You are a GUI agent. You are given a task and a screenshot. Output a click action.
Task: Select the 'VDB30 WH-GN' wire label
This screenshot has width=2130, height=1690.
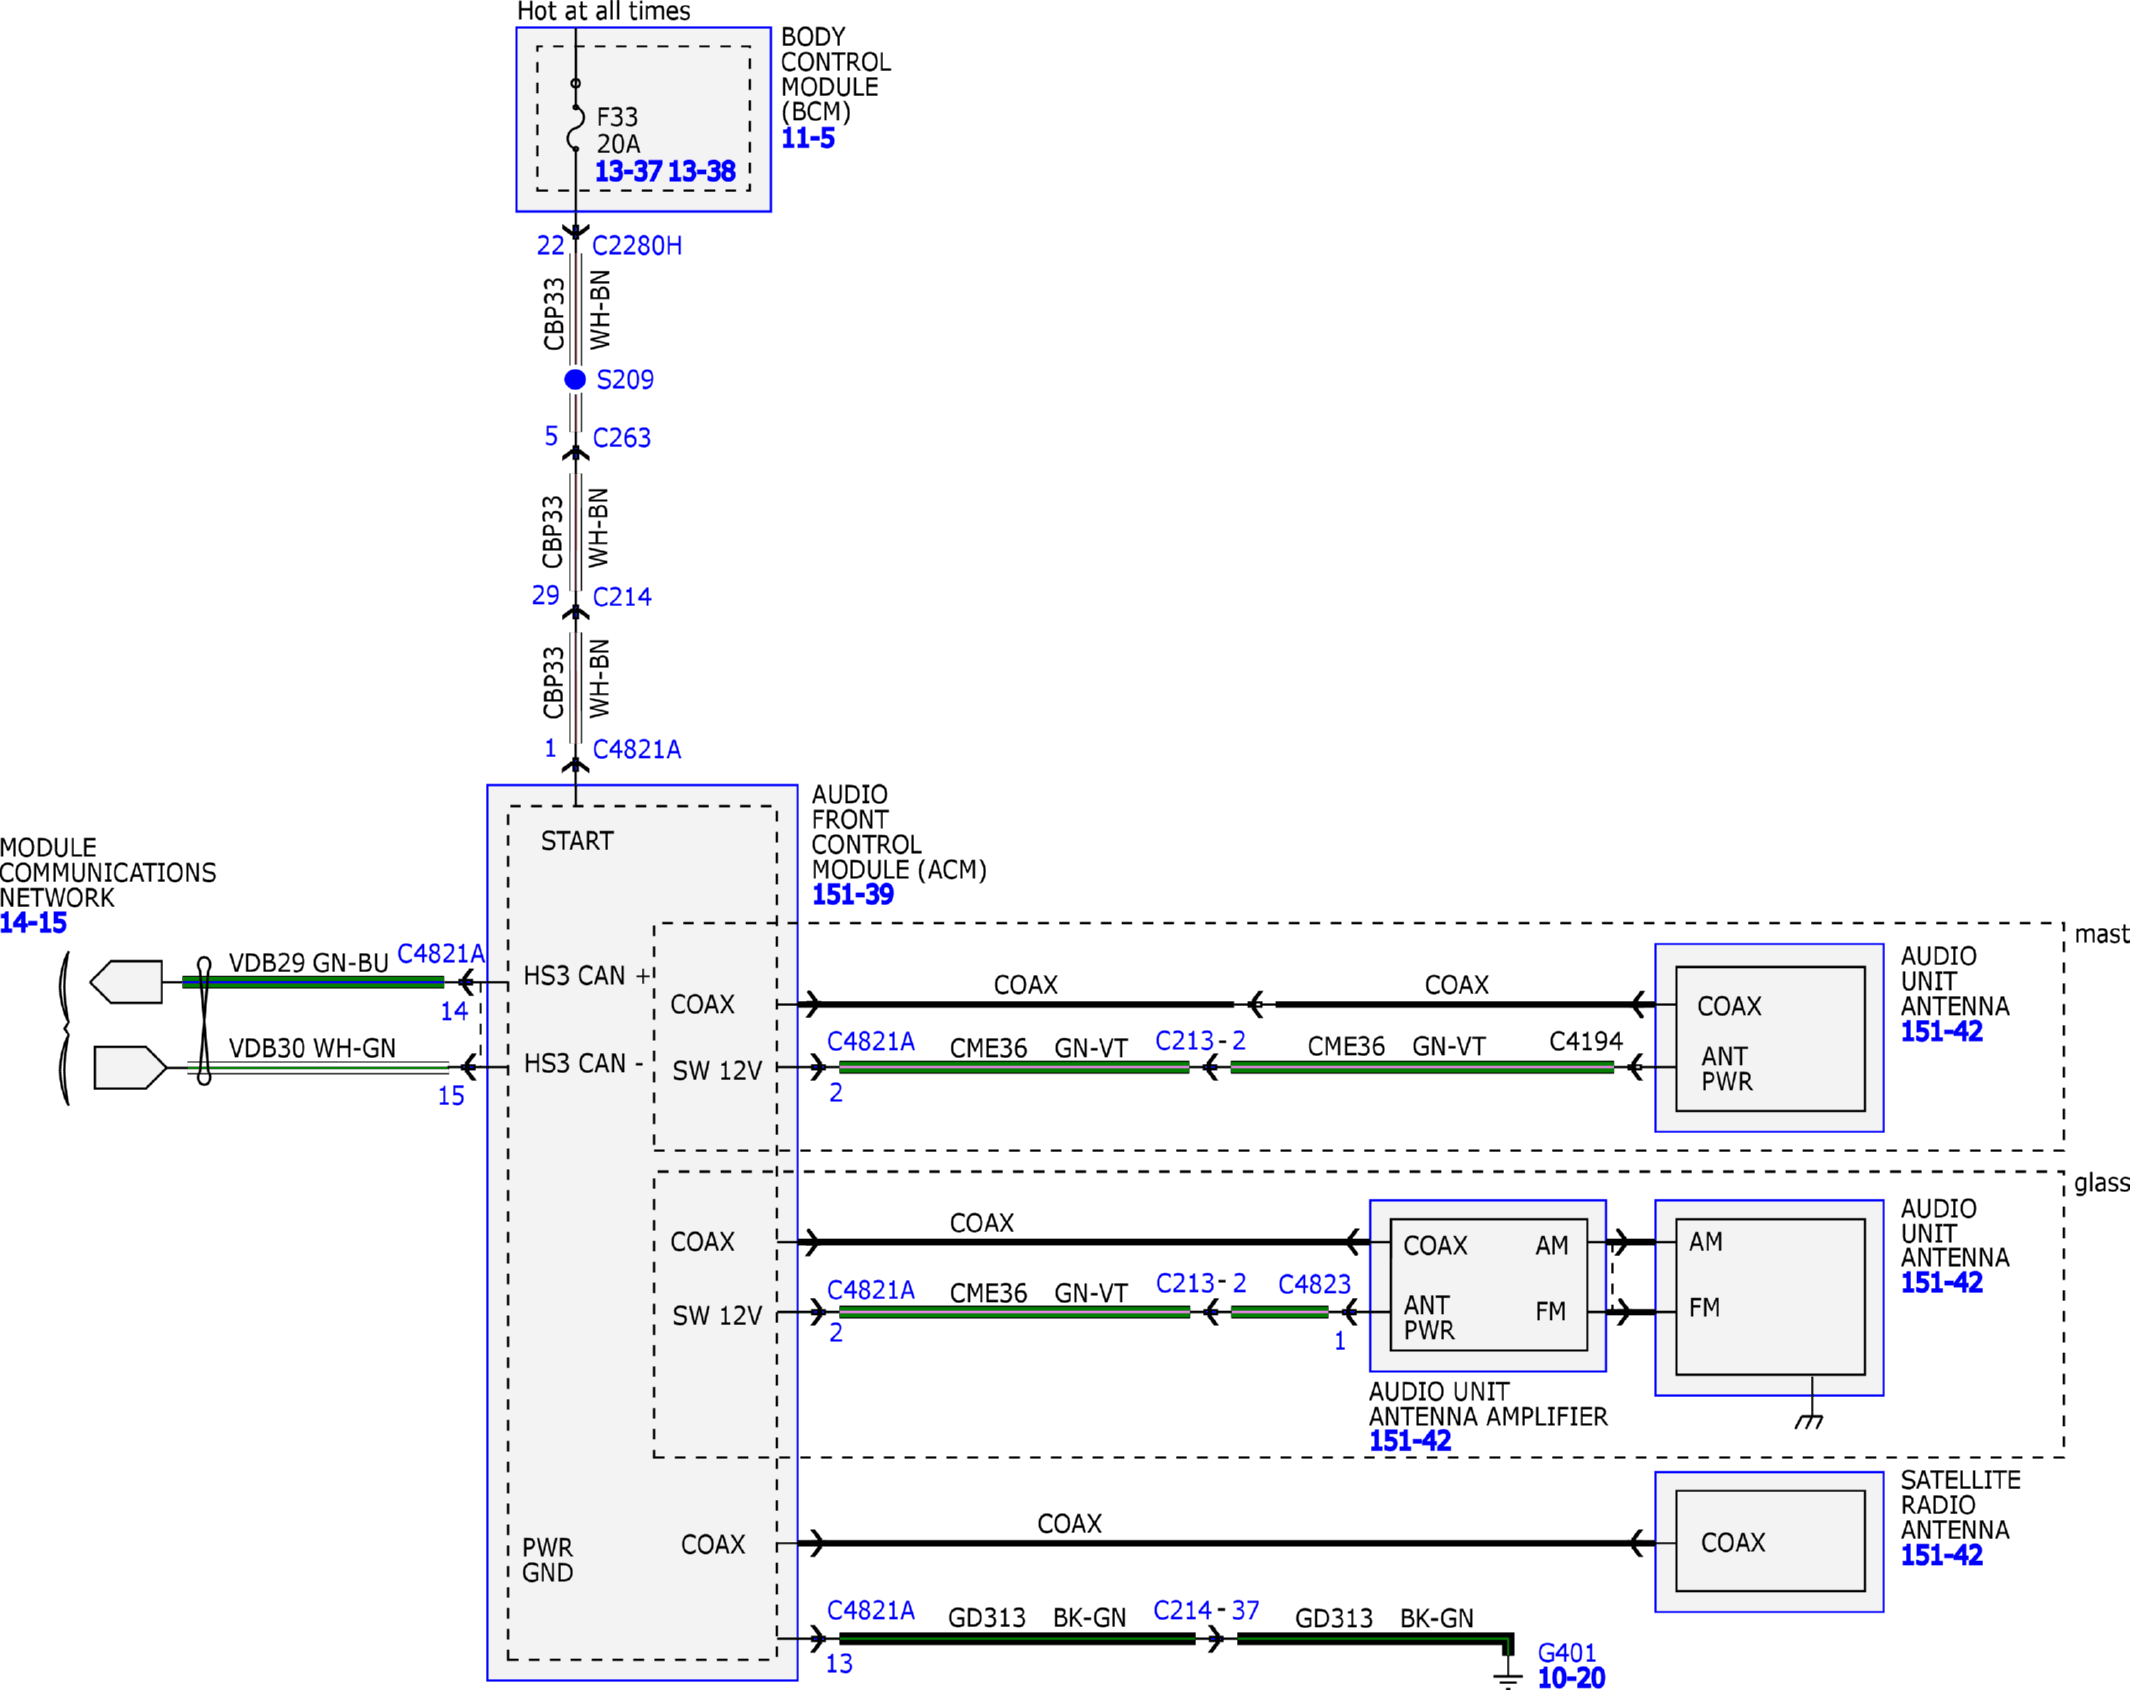tap(312, 1048)
